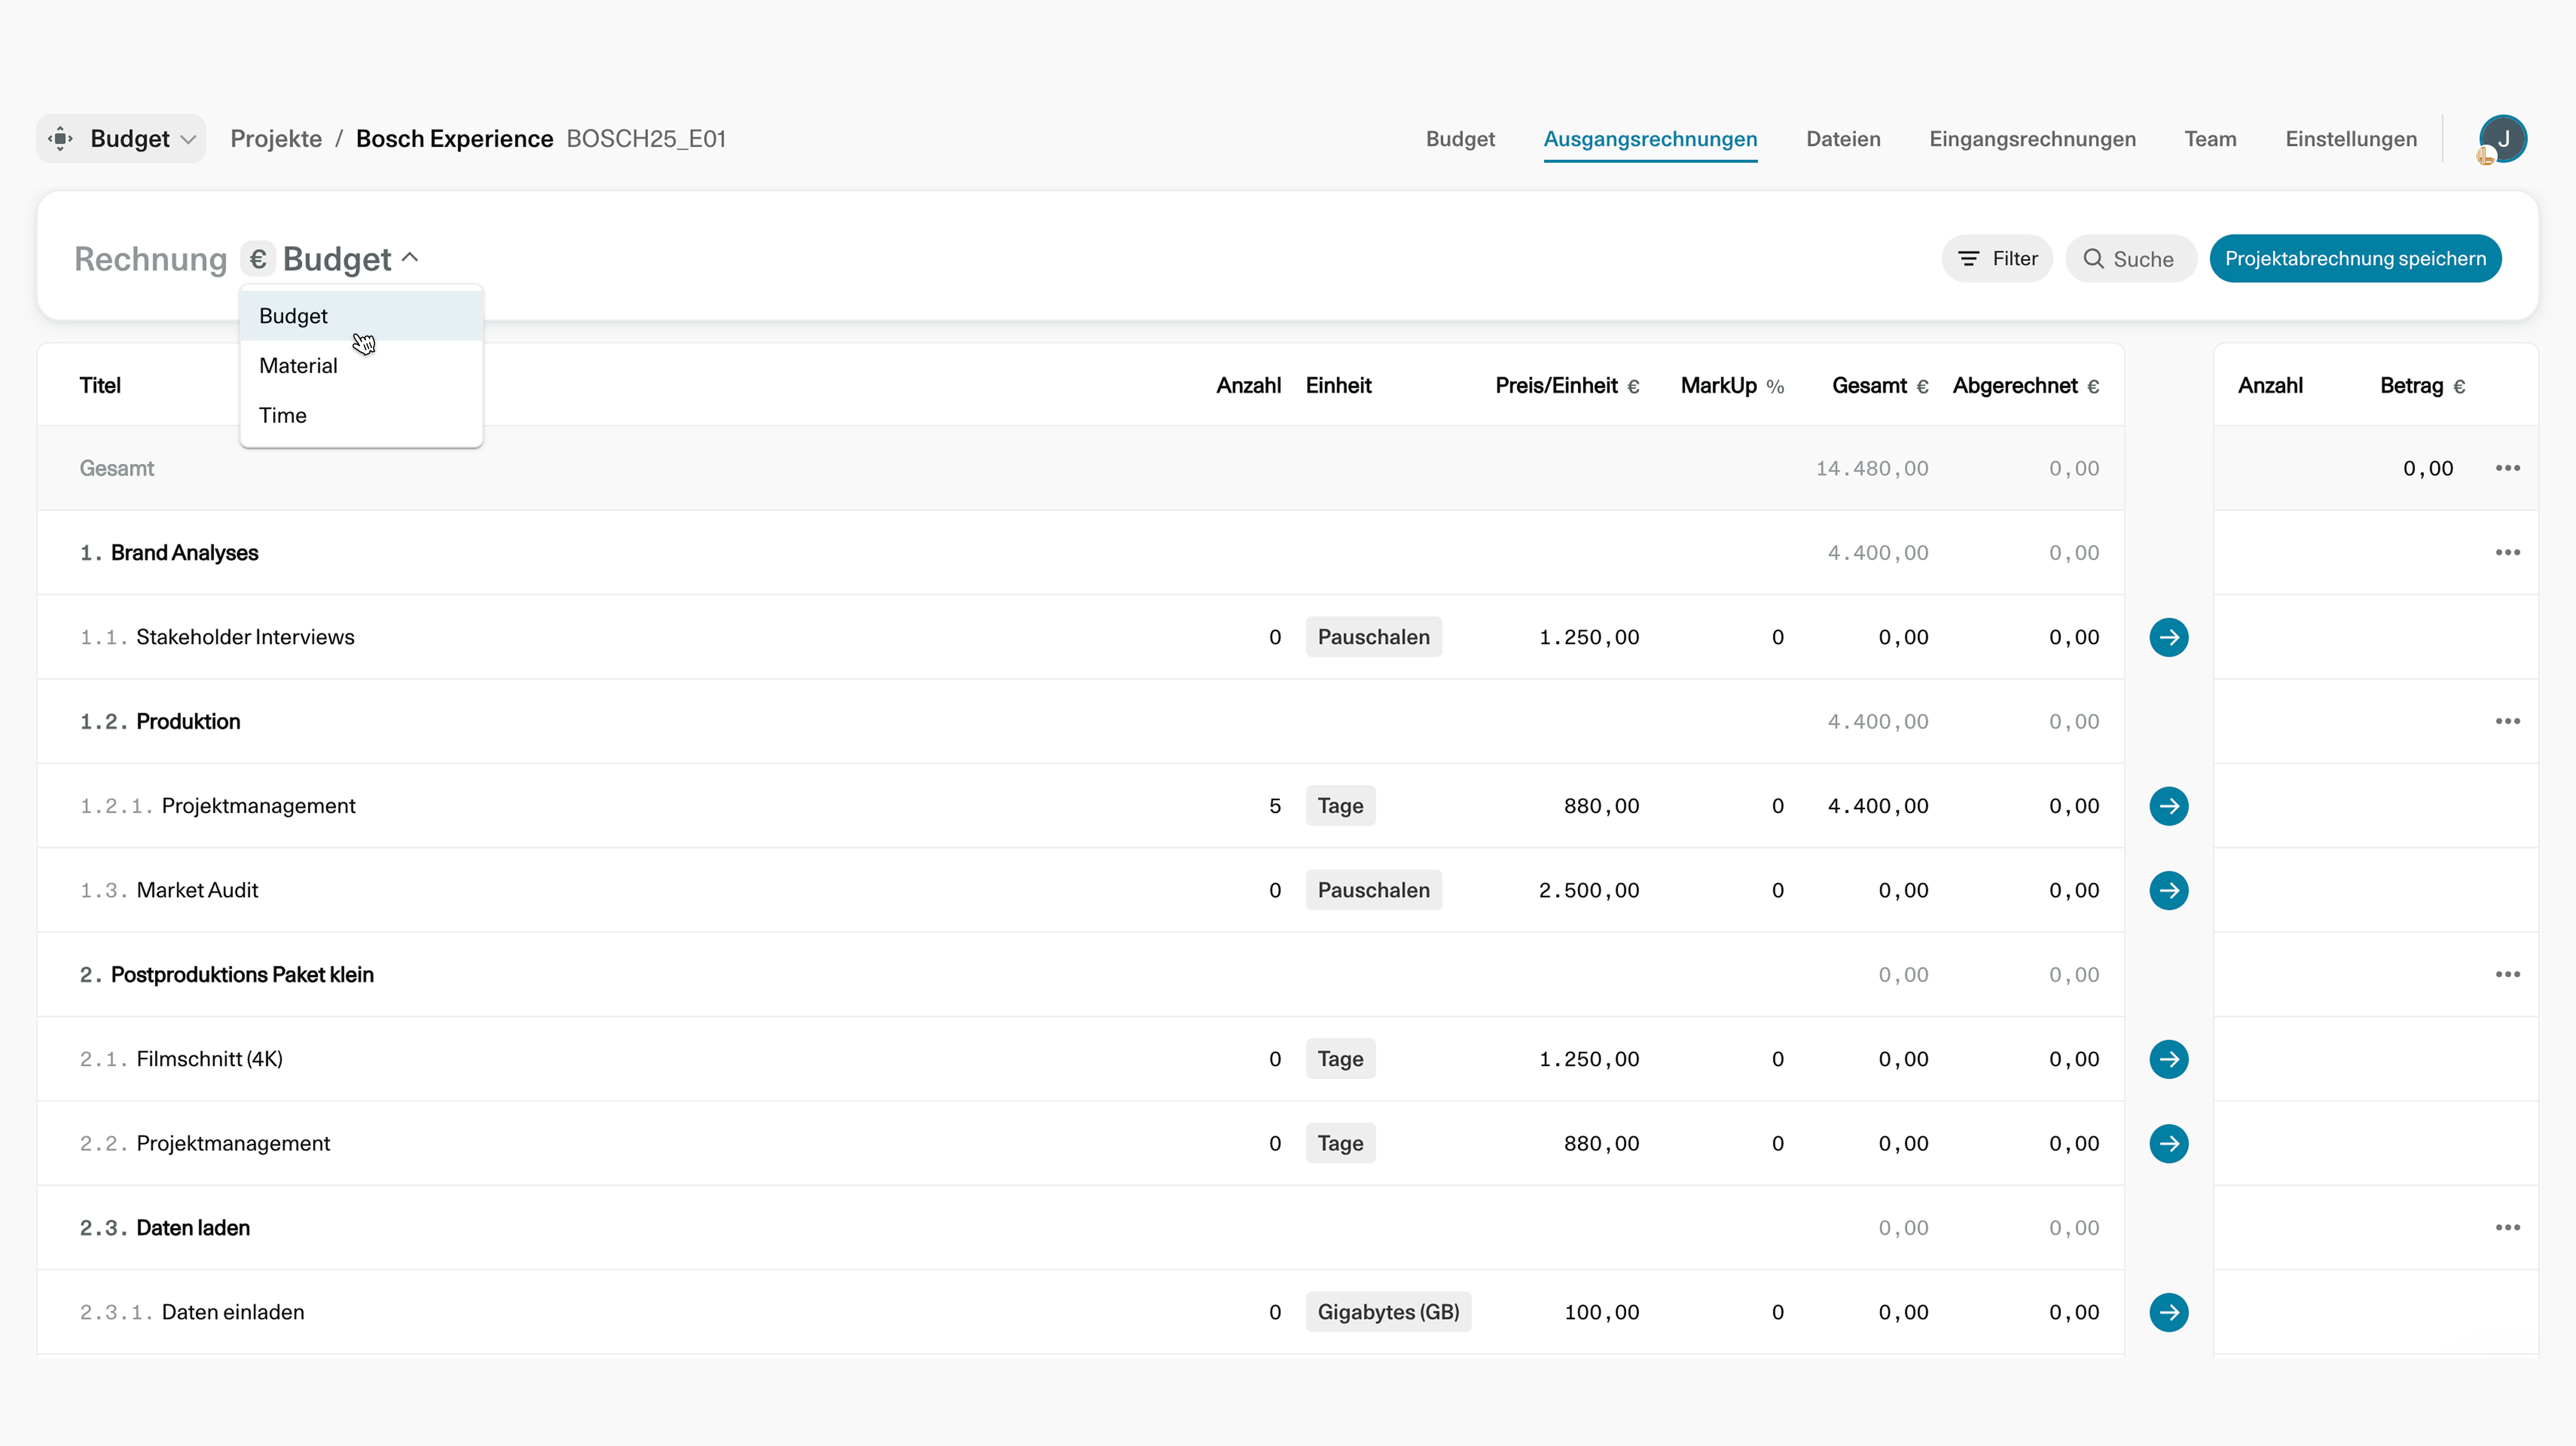Click the Stakeholder Interviews row title
Image resolution: width=2576 pixels, height=1446 pixels.
245,637
